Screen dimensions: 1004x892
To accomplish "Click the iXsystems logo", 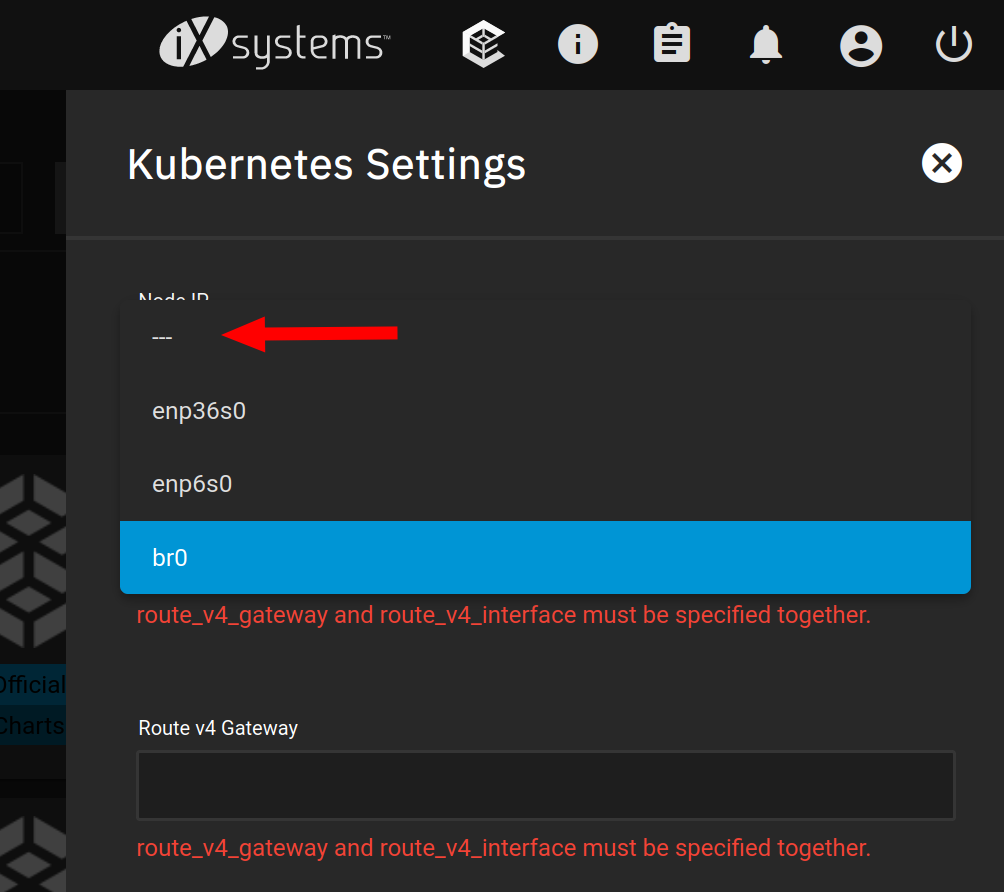I will click(275, 42).
